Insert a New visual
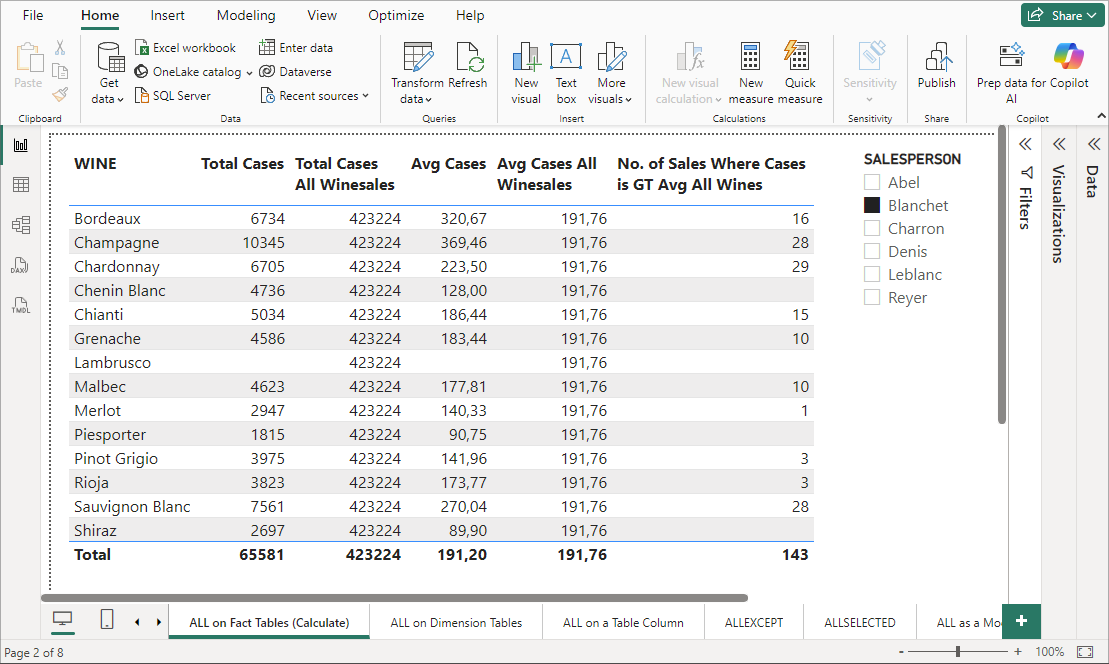The height and width of the screenshot is (664, 1109). (526, 73)
